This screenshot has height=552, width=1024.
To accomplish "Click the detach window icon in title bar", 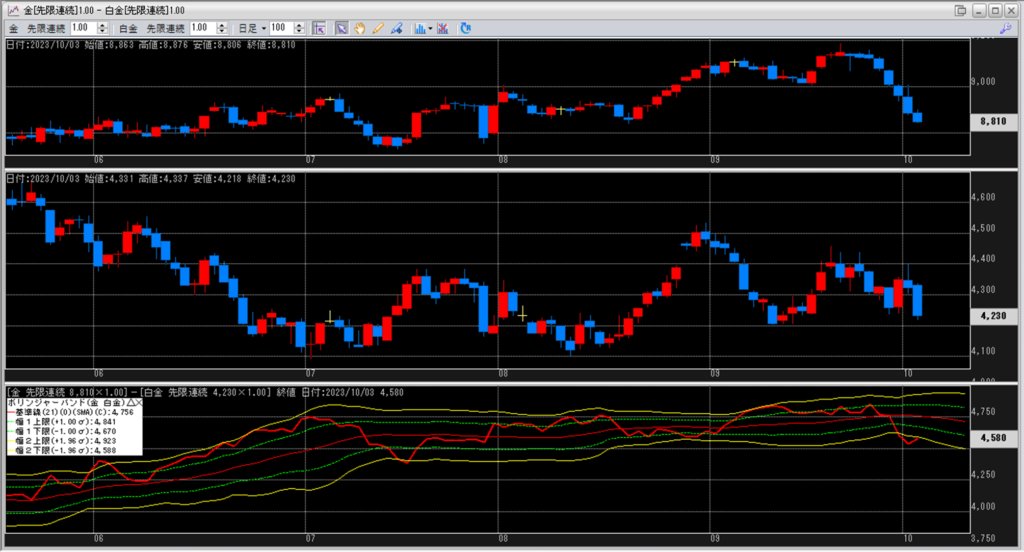I will 960,10.
